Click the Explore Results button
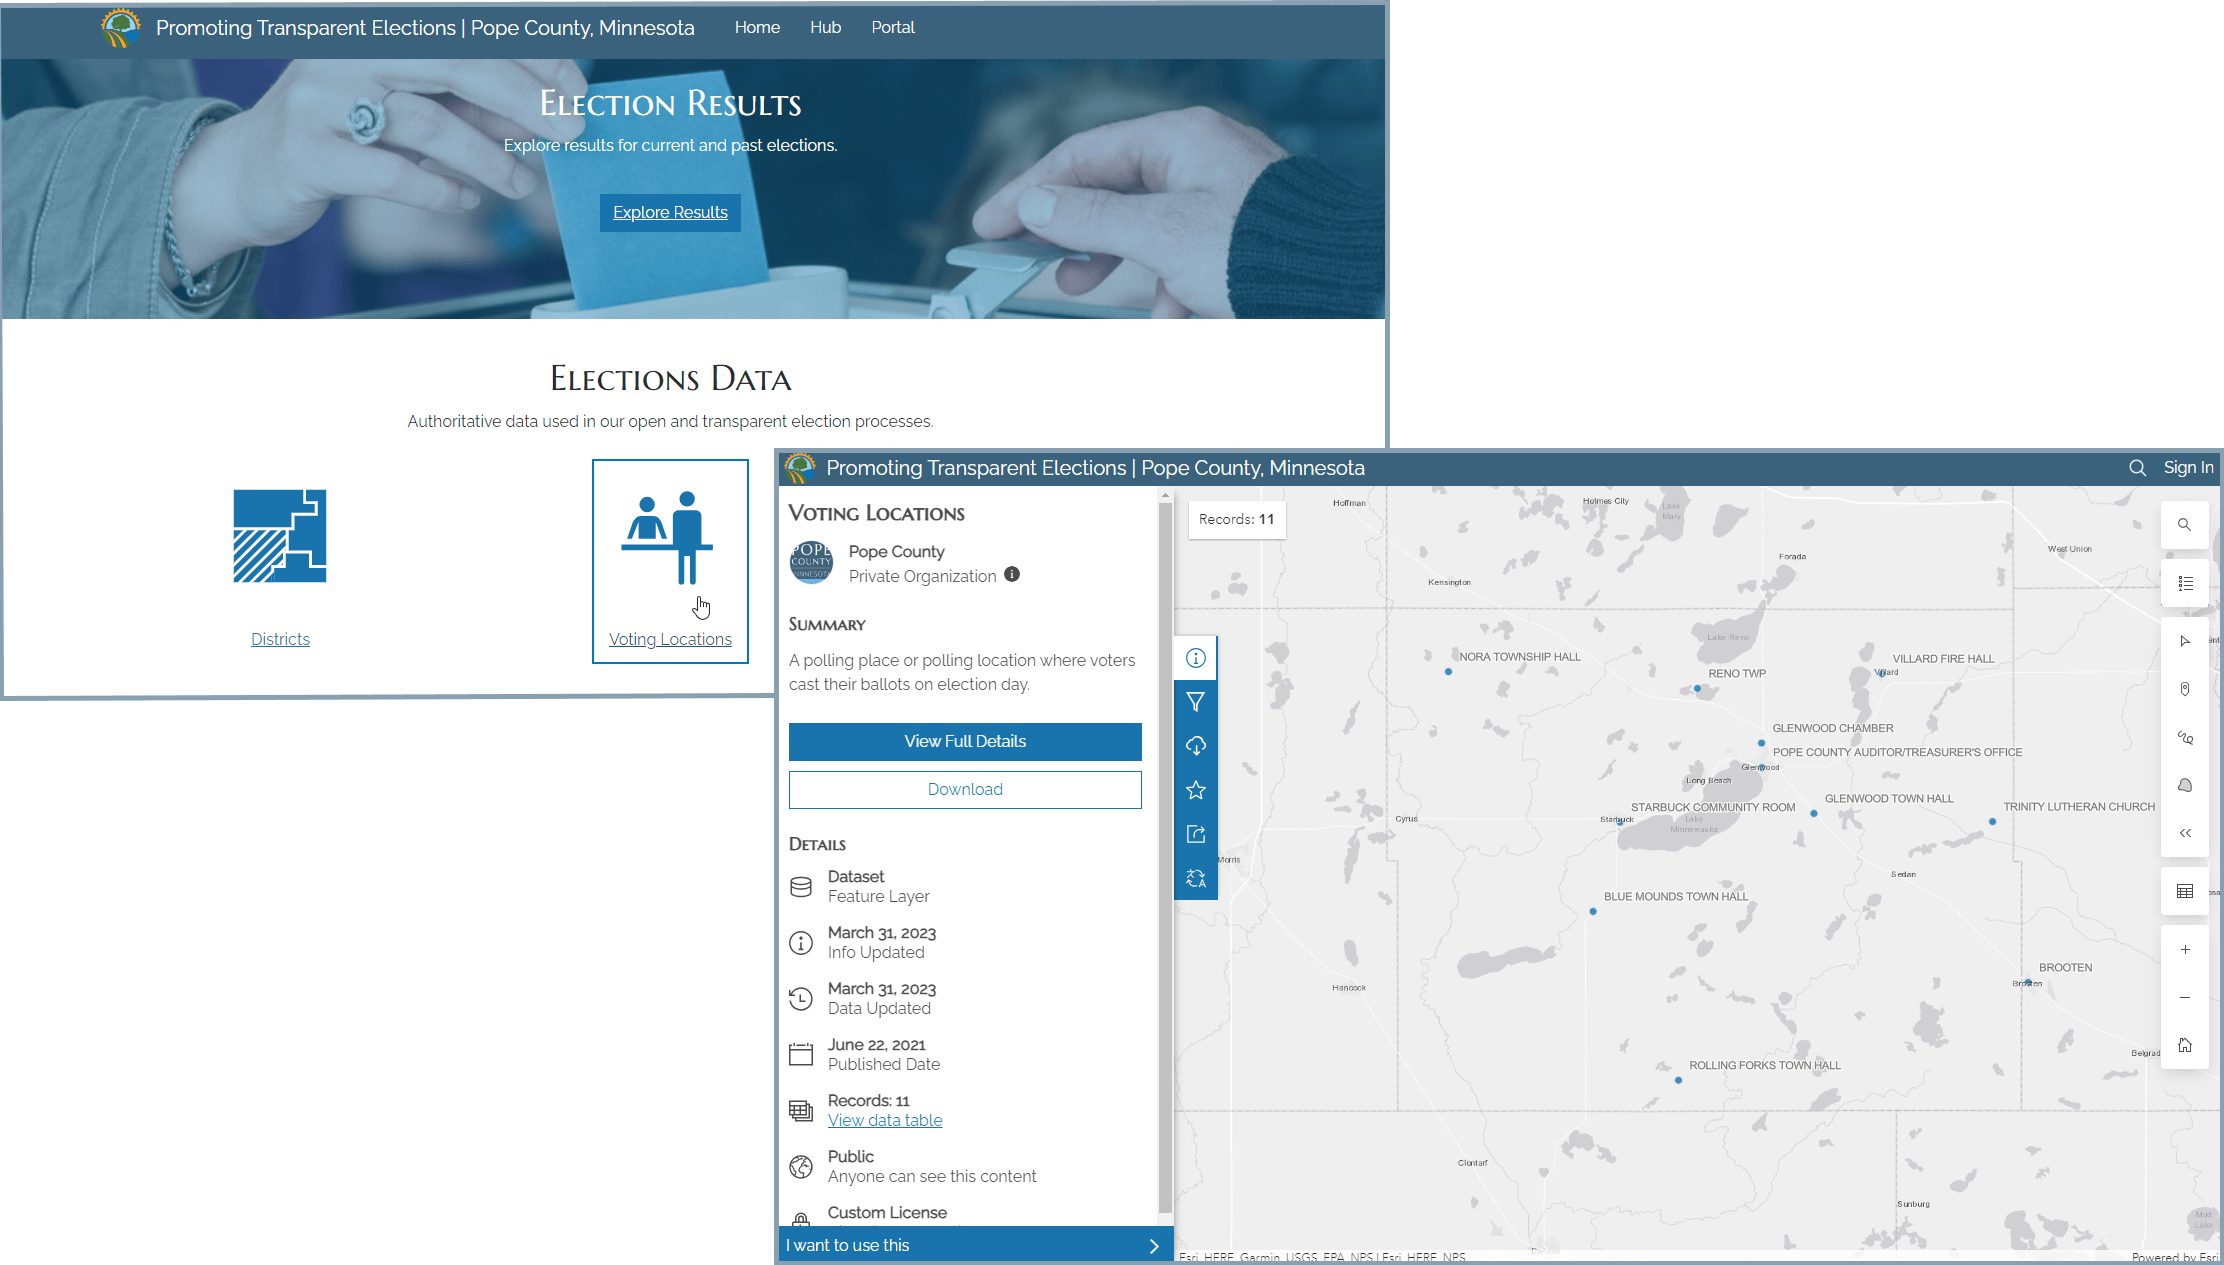Image resolution: width=2224 pixels, height=1265 pixels. pos(670,212)
